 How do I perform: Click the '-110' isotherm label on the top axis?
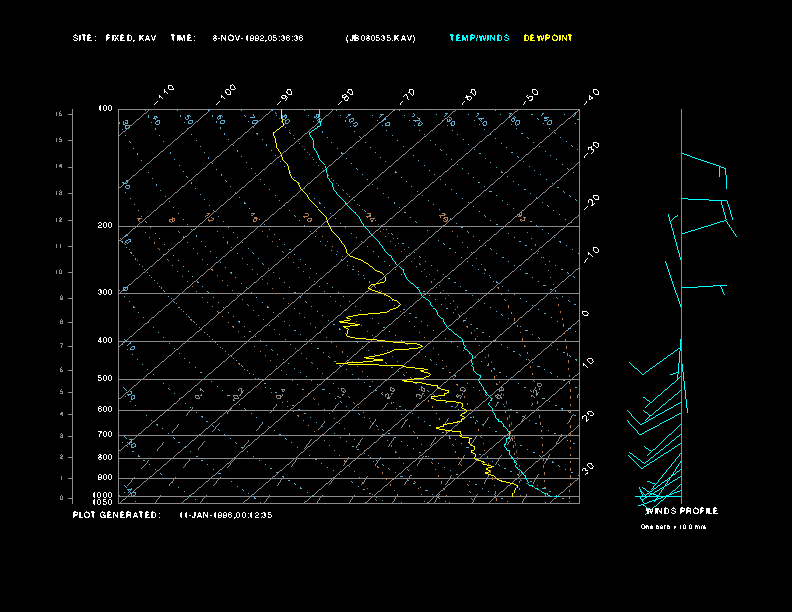point(164,95)
